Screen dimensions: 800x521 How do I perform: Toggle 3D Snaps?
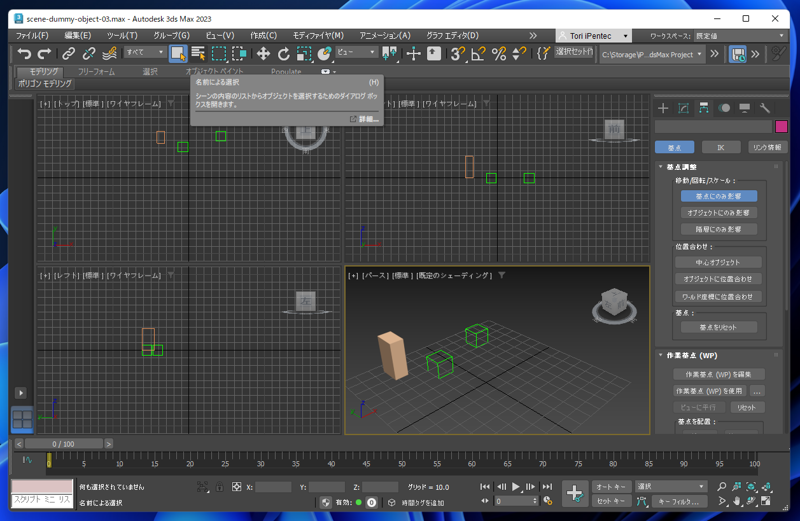tap(458, 54)
